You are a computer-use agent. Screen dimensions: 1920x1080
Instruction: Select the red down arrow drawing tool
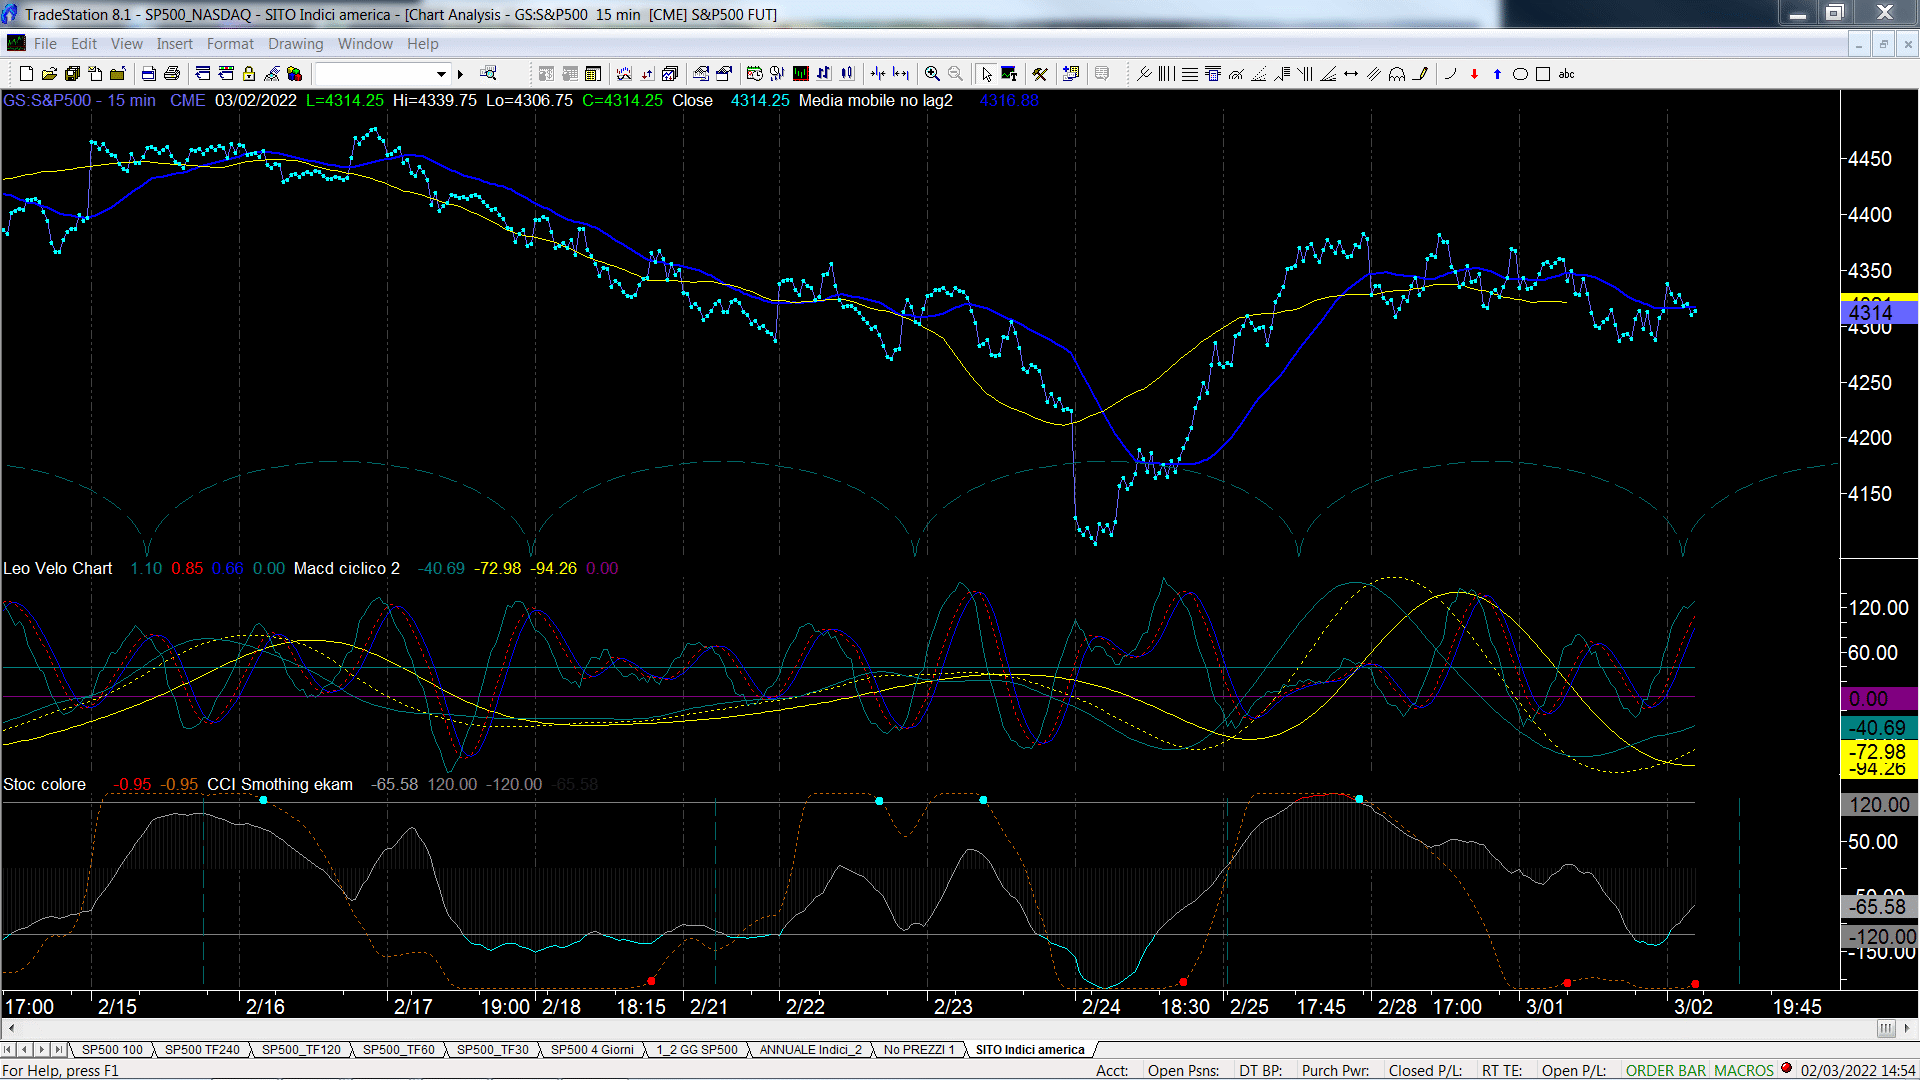pyautogui.click(x=1474, y=74)
